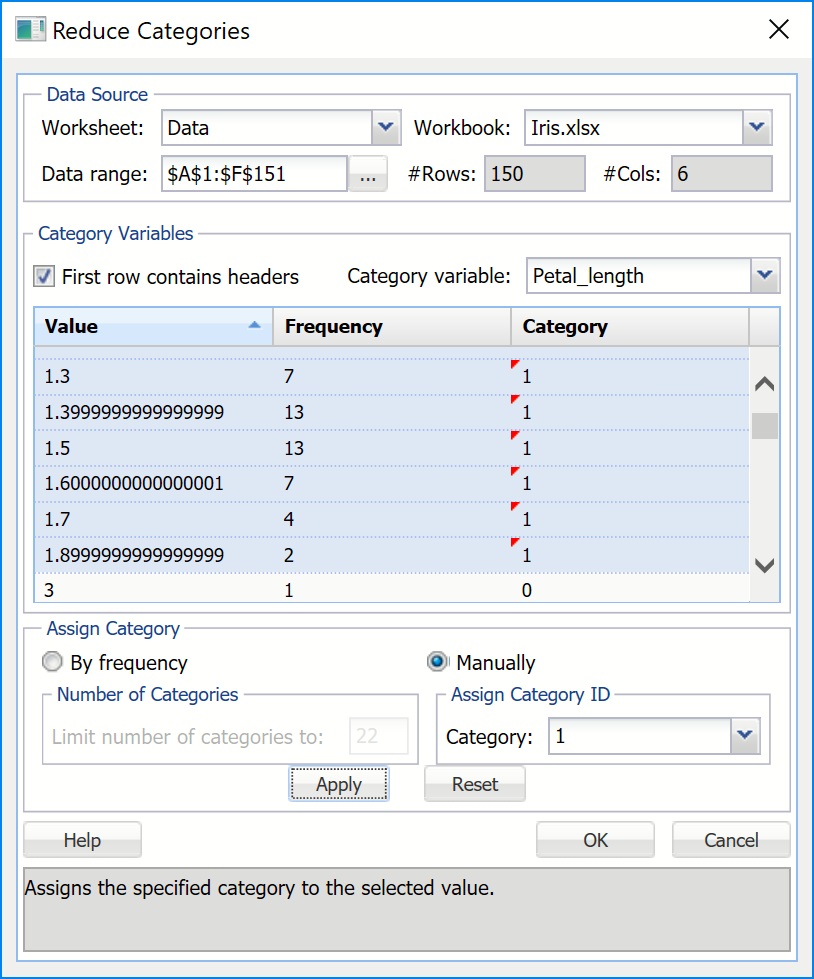
Task: Click the Reset button
Action: [x=474, y=784]
